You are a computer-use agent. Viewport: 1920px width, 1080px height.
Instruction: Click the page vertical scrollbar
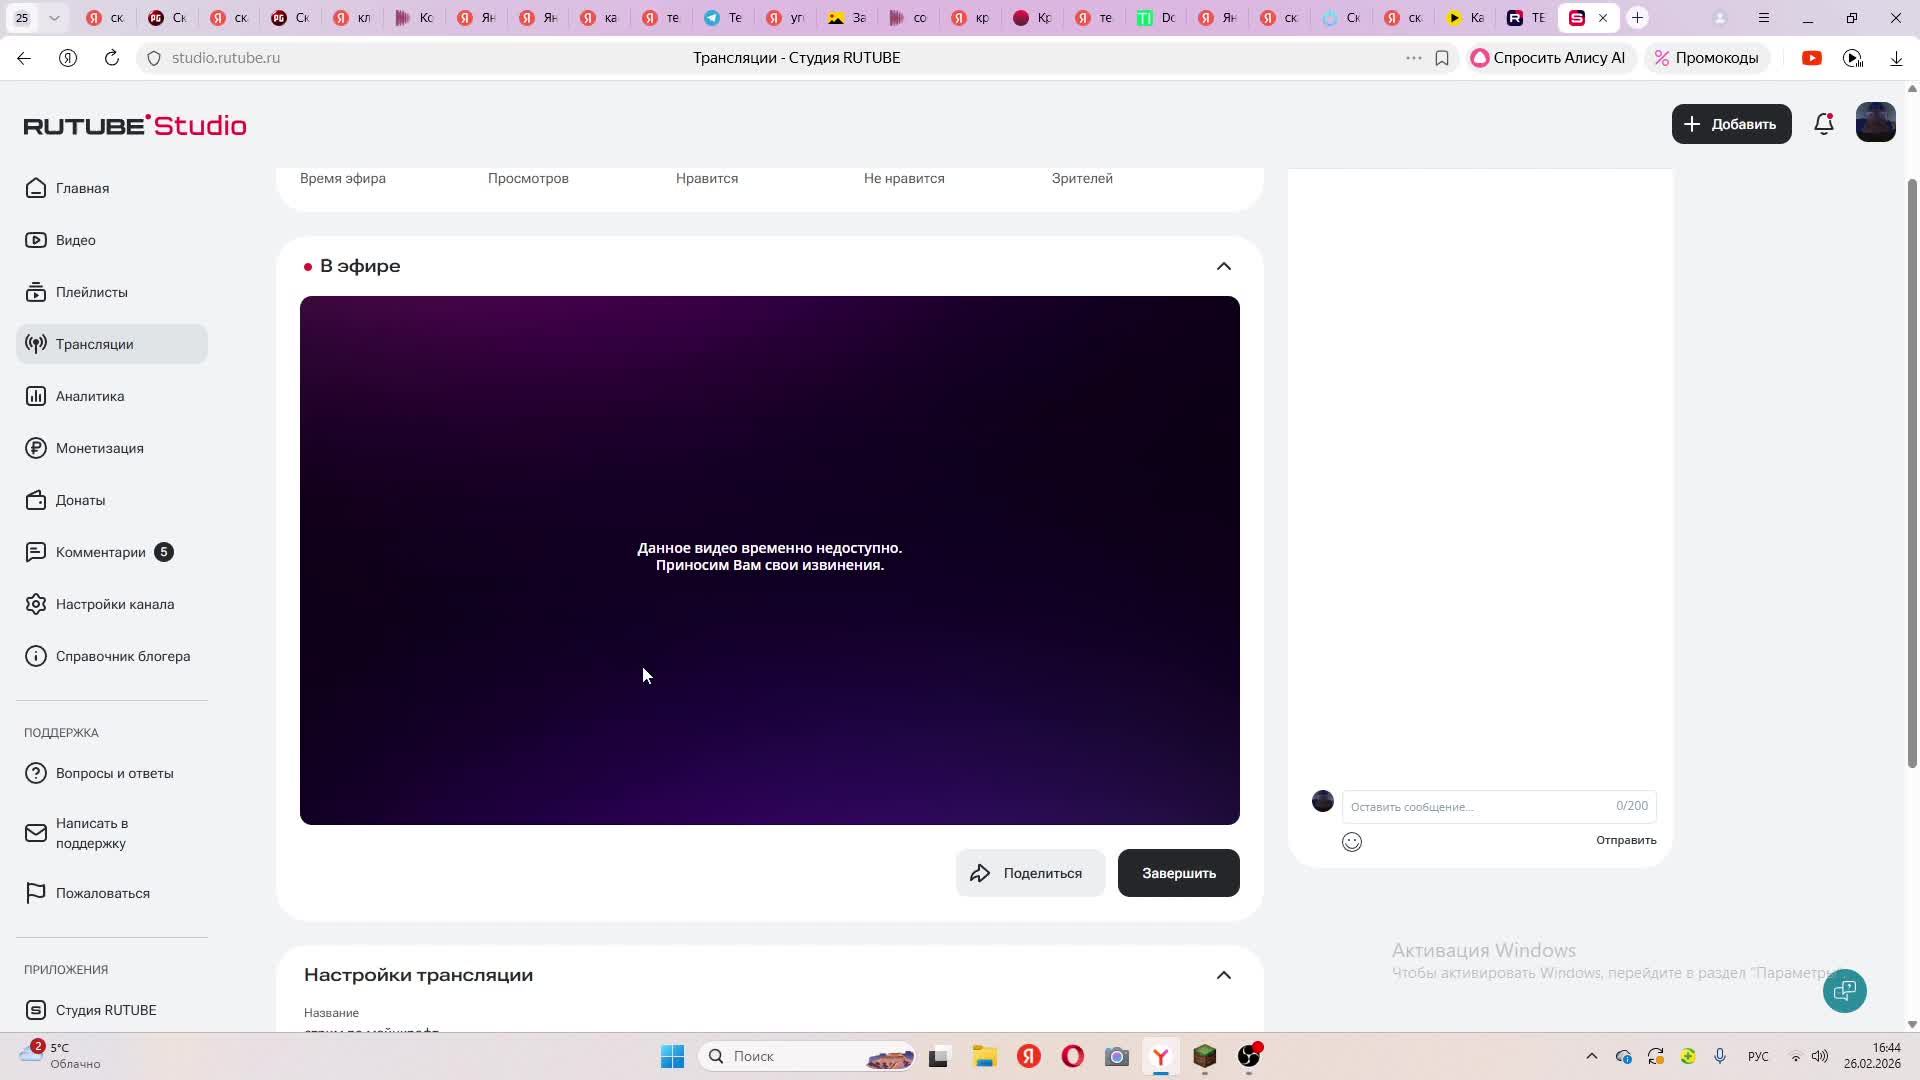click(1912, 474)
